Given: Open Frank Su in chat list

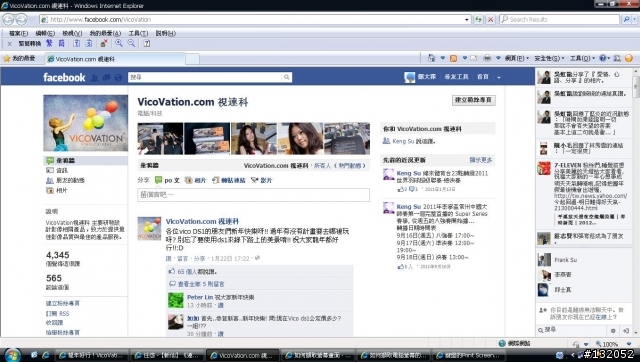Looking at the screenshot, I should click(x=565, y=260).
